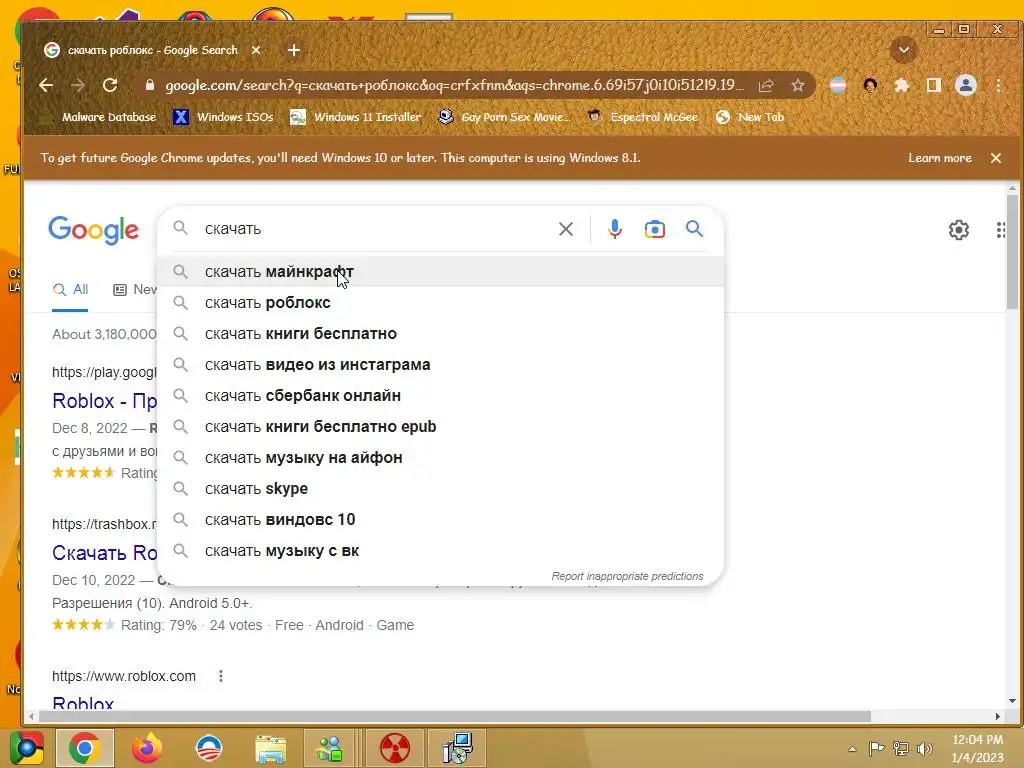Open the Espectral McGee bookmark
This screenshot has height=768, width=1024.
[643, 118]
